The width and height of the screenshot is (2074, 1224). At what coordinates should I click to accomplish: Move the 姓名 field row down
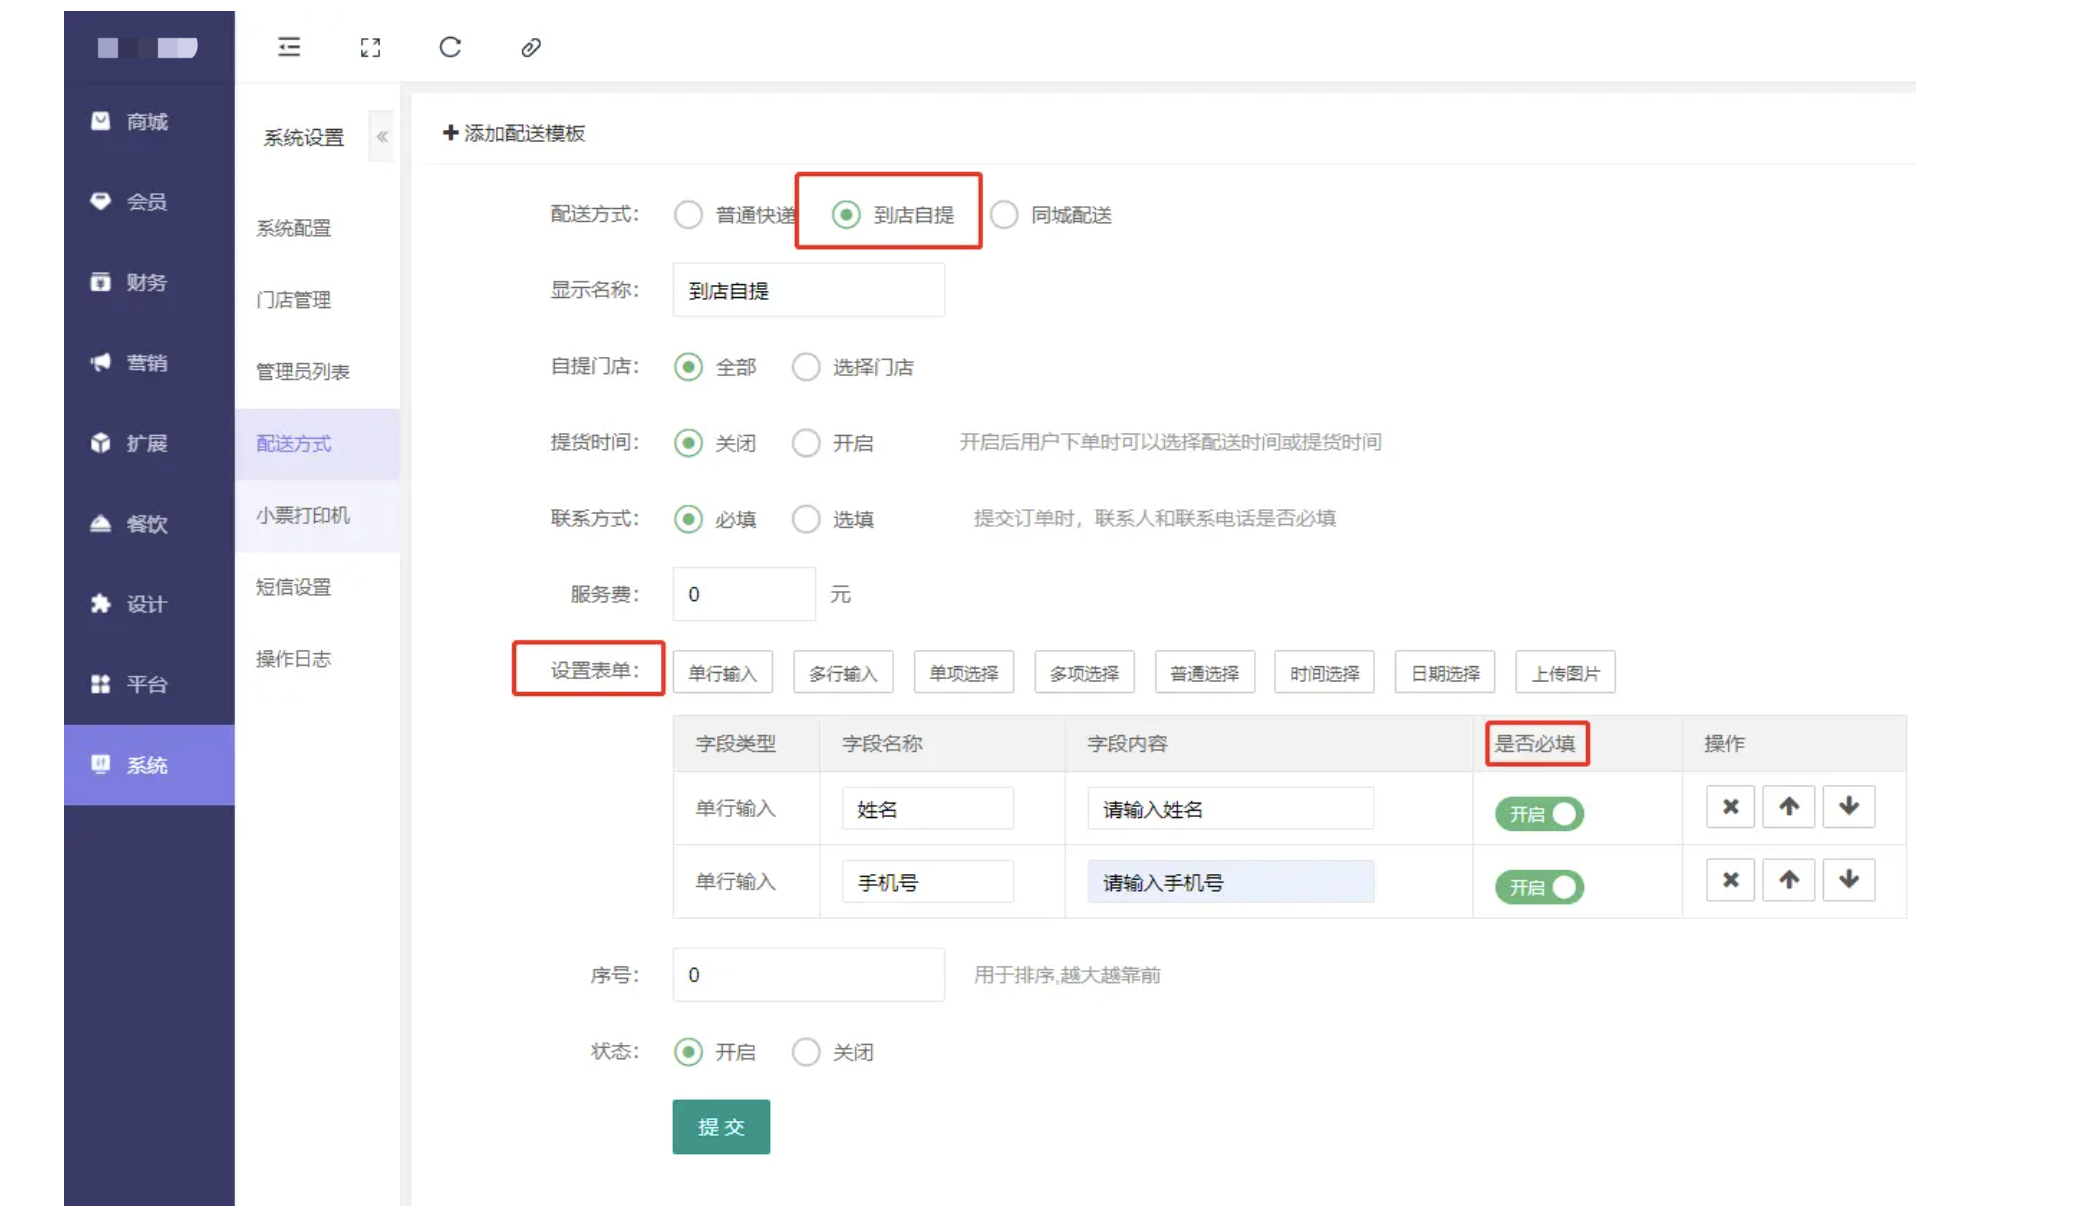click(x=1848, y=807)
